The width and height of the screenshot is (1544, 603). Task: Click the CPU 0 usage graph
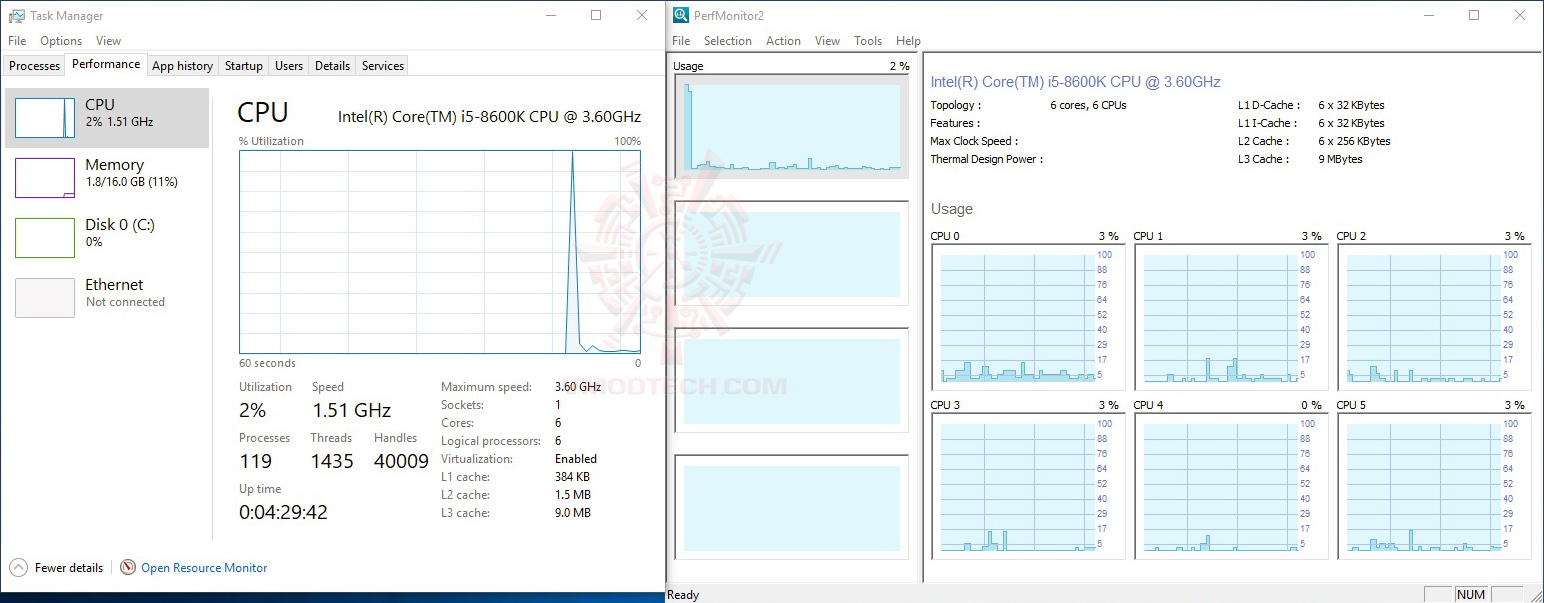point(1027,317)
